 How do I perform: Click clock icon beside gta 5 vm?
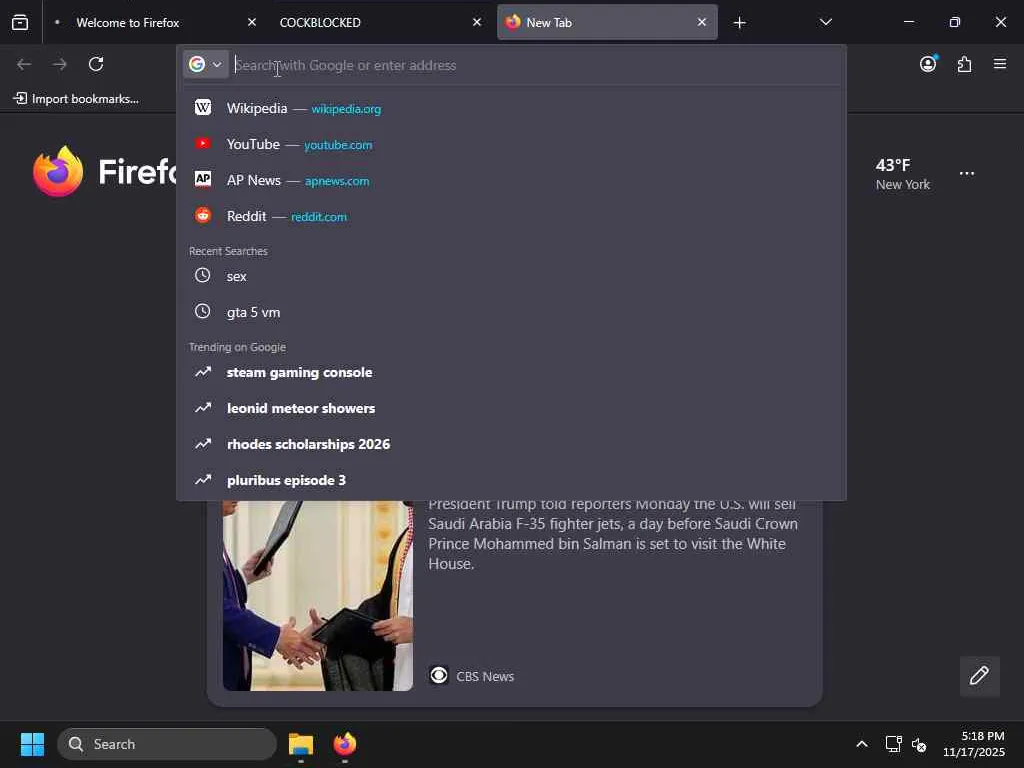[202, 312]
